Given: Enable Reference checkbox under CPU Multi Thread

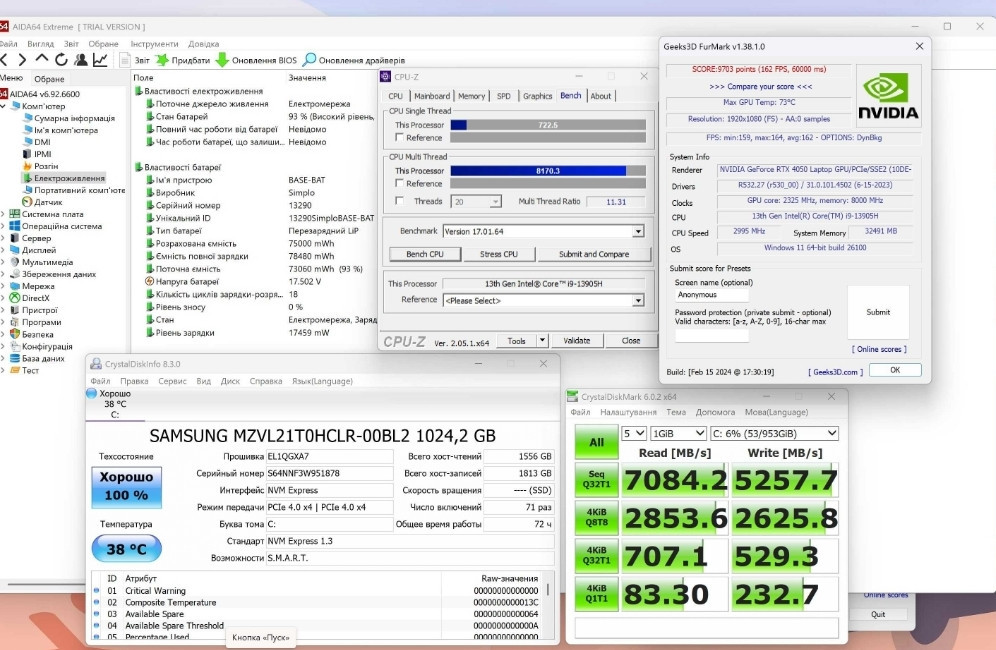Looking at the screenshot, I should pyautogui.click(x=400, y=184).
